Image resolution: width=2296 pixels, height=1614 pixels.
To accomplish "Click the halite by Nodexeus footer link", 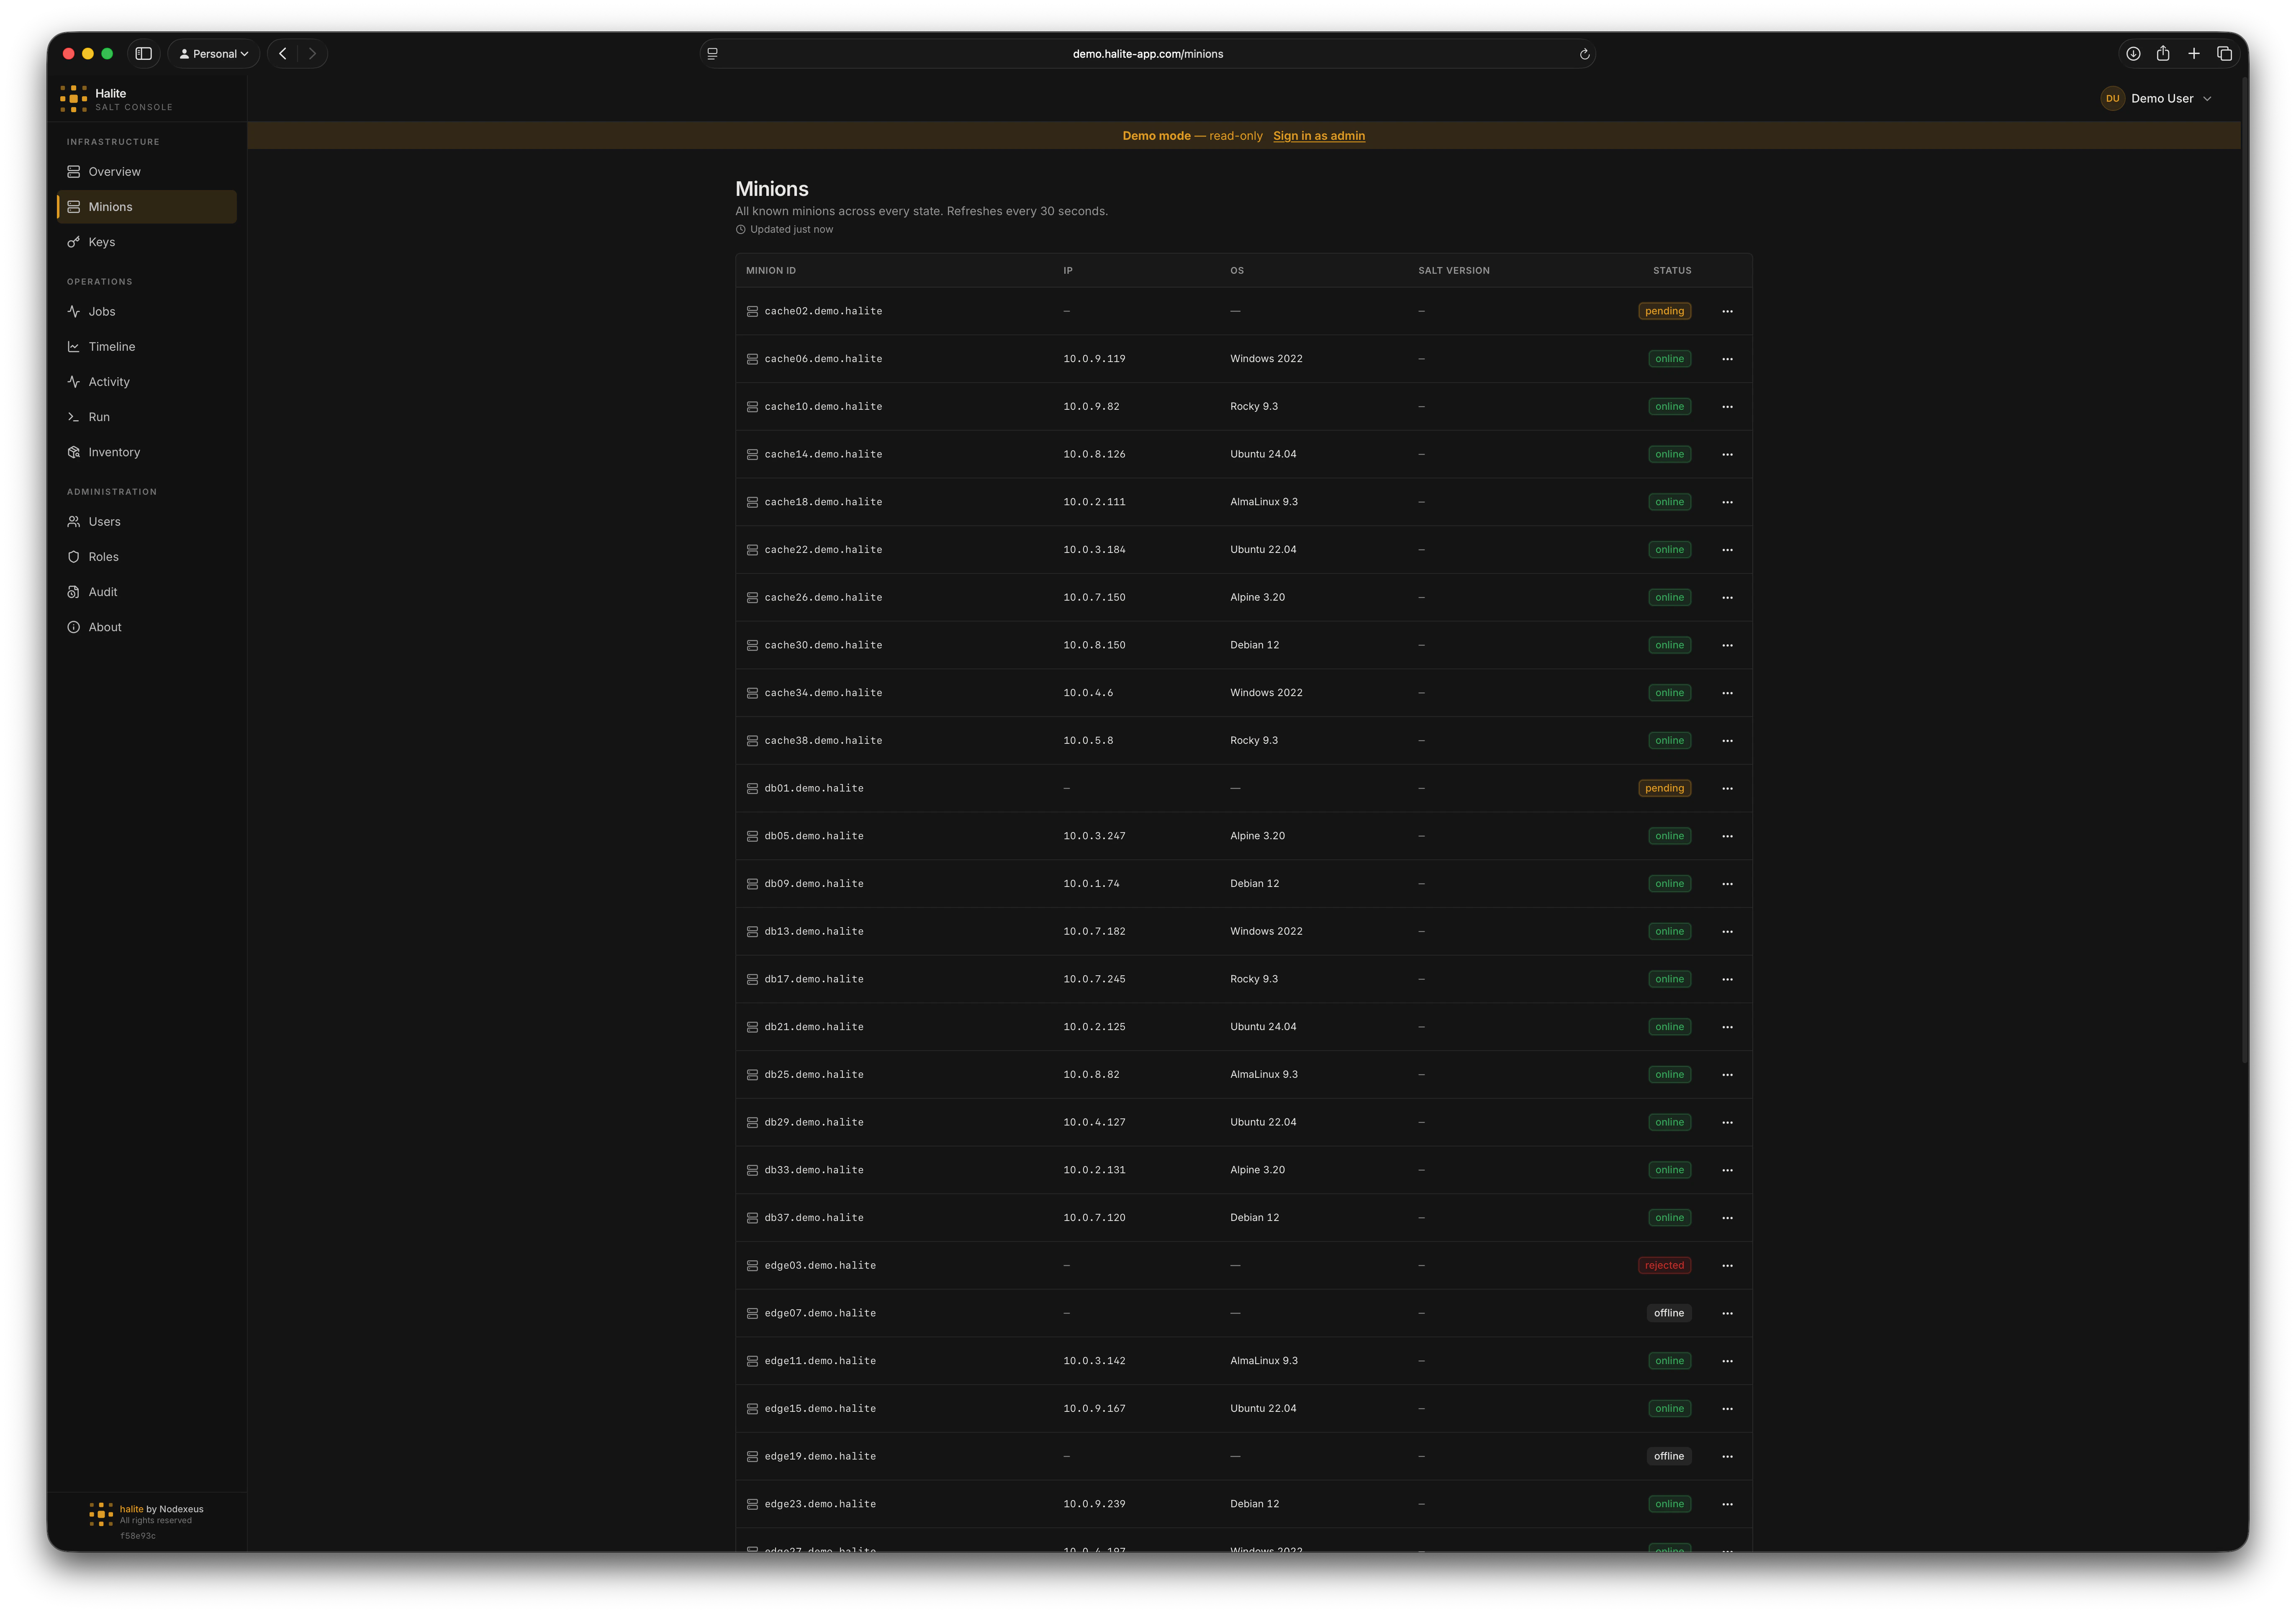I will [161, 1509].
